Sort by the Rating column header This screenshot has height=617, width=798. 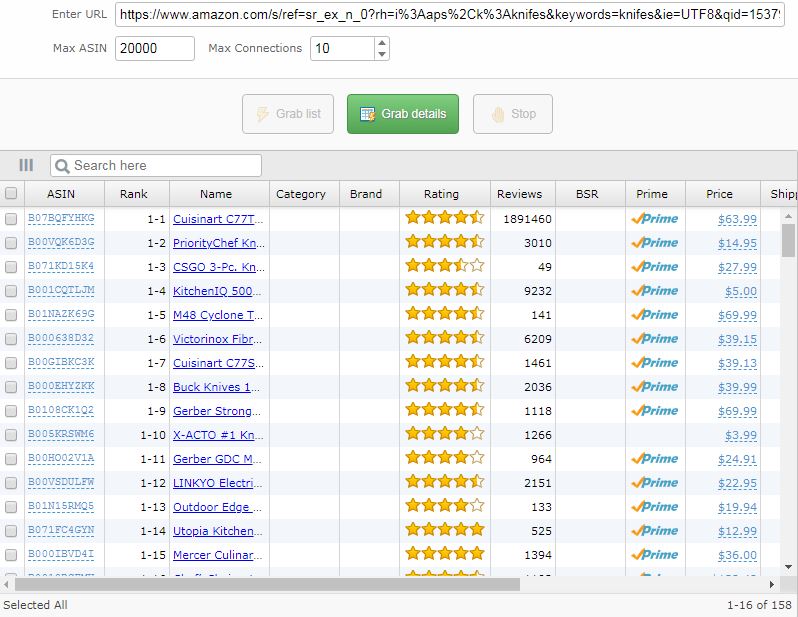coord(441,194)
